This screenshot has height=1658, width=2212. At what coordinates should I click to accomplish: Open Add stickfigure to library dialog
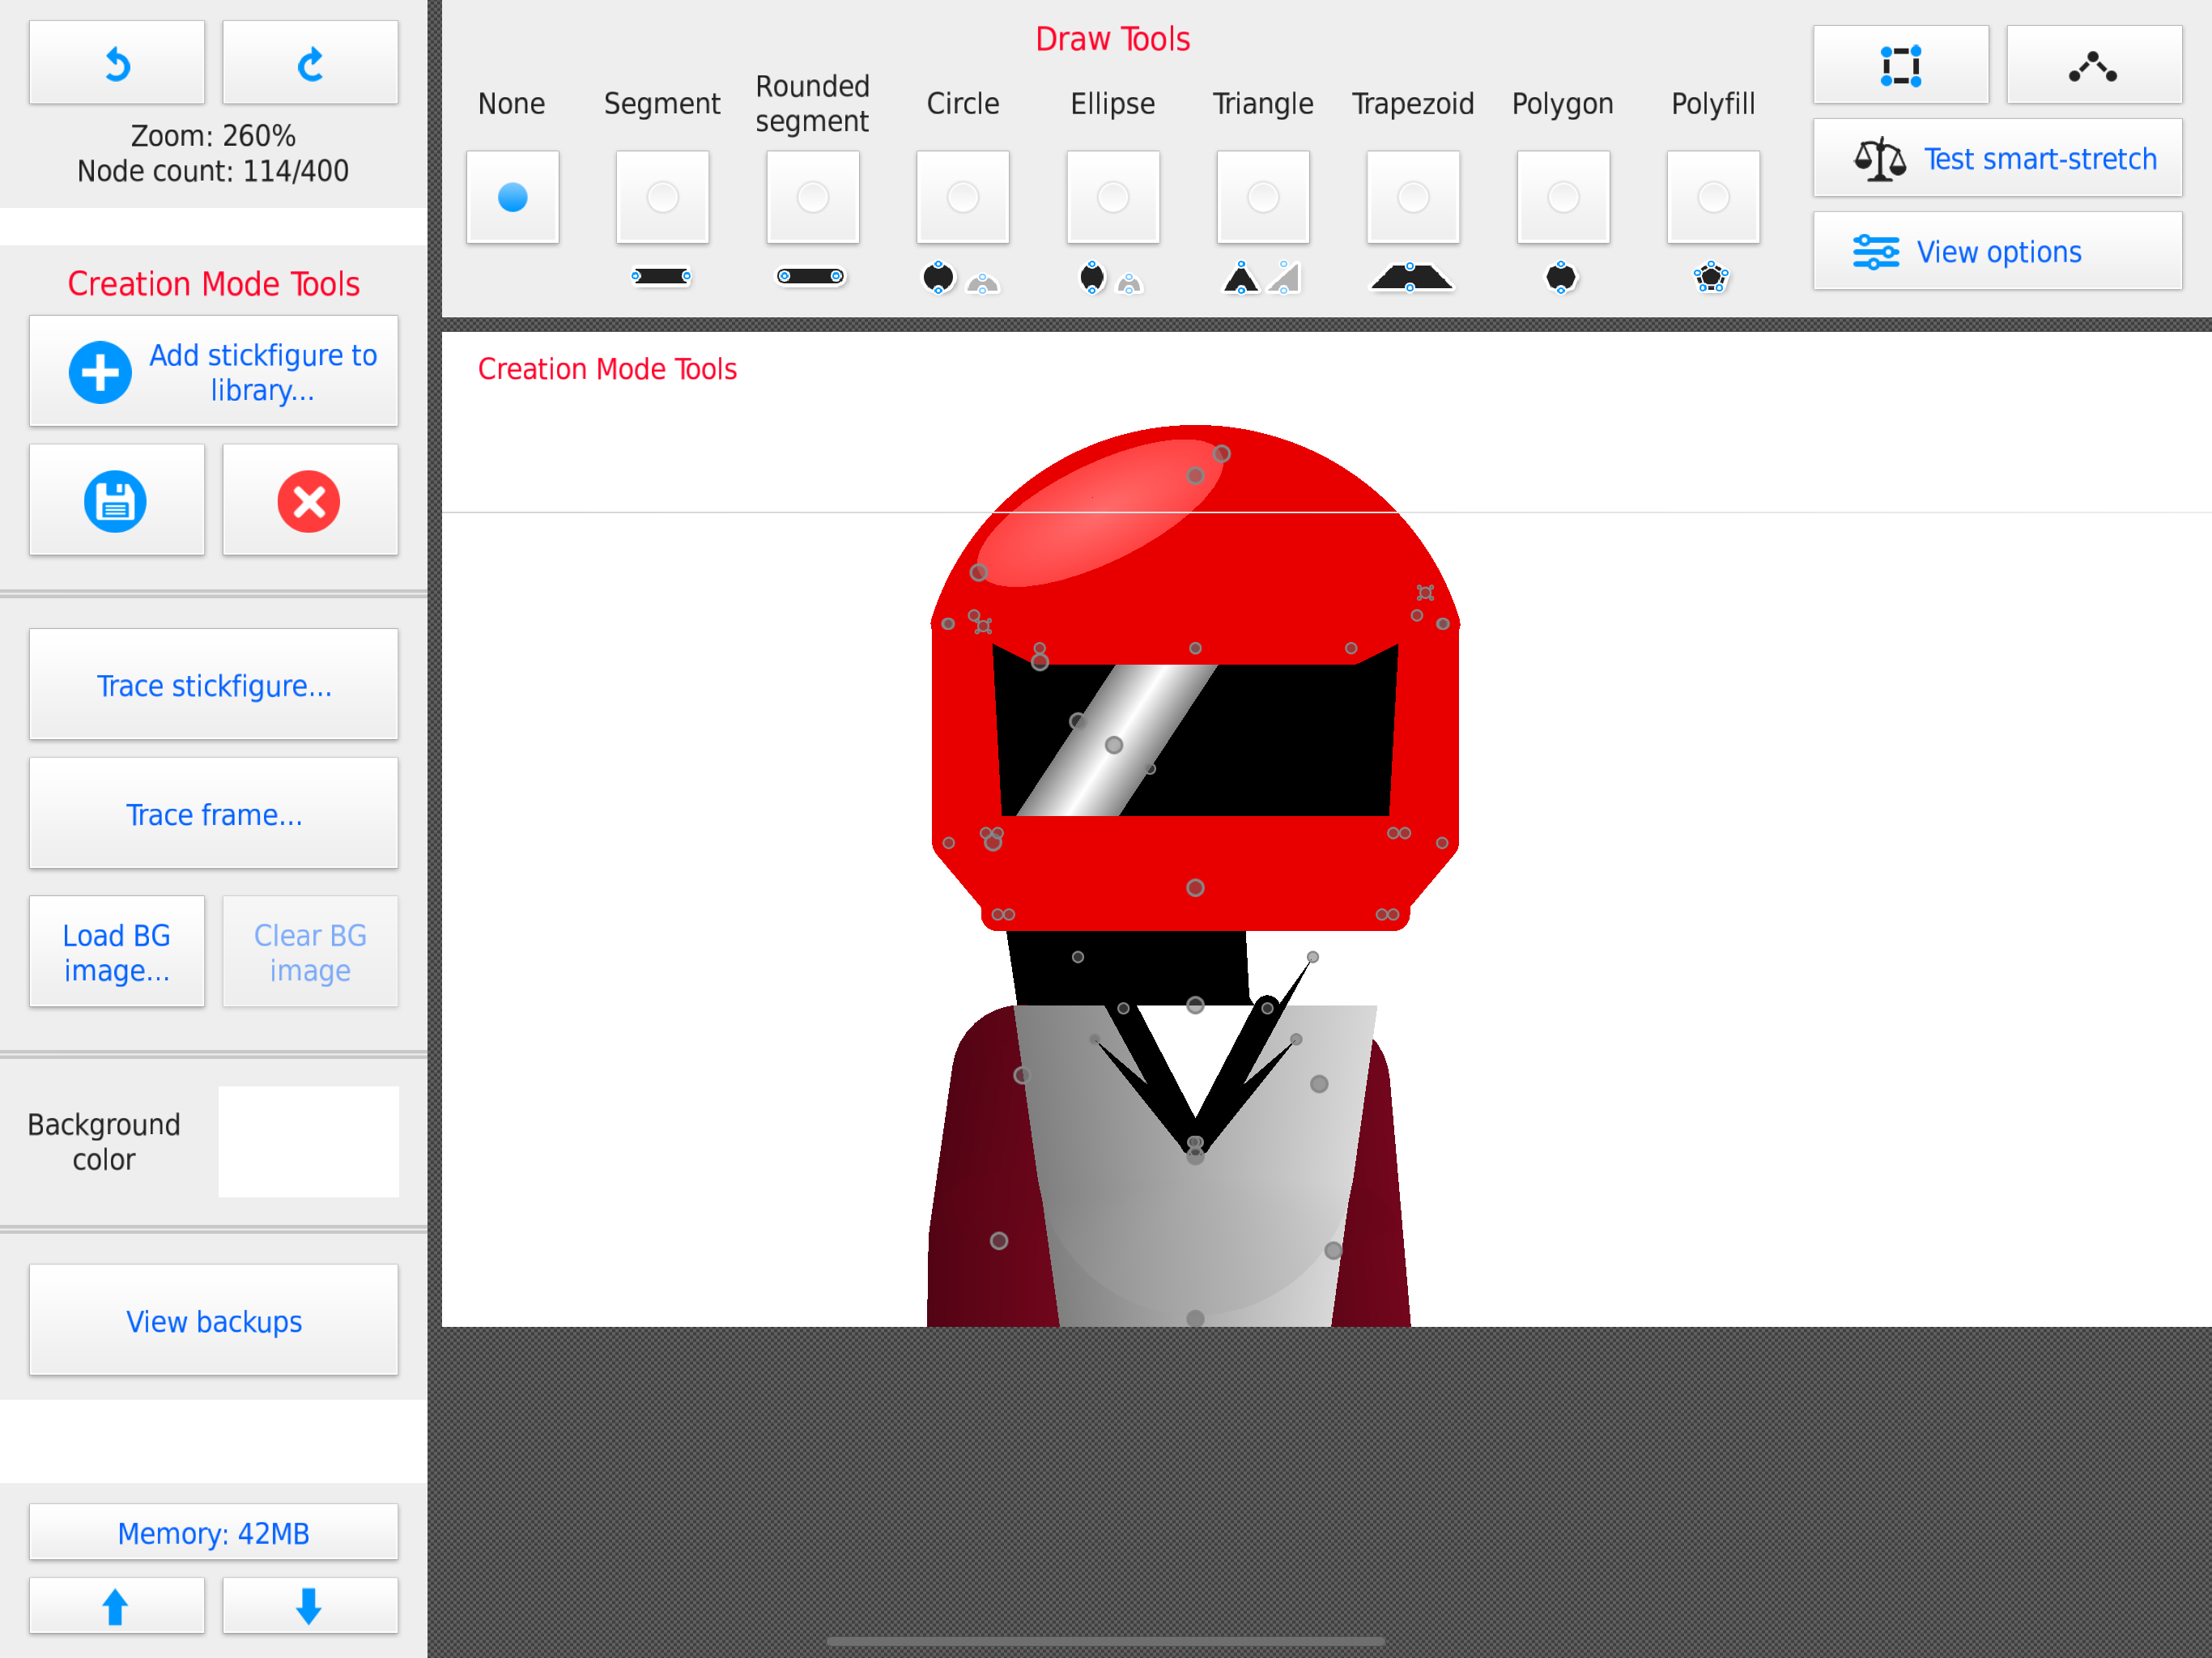(214, 371)
